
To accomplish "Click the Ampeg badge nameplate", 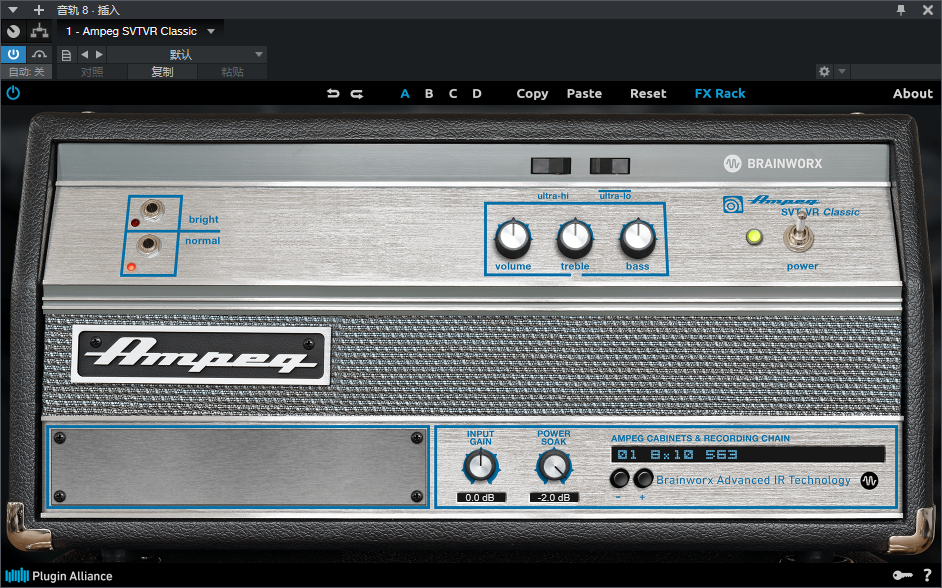I will click(201, 355).
